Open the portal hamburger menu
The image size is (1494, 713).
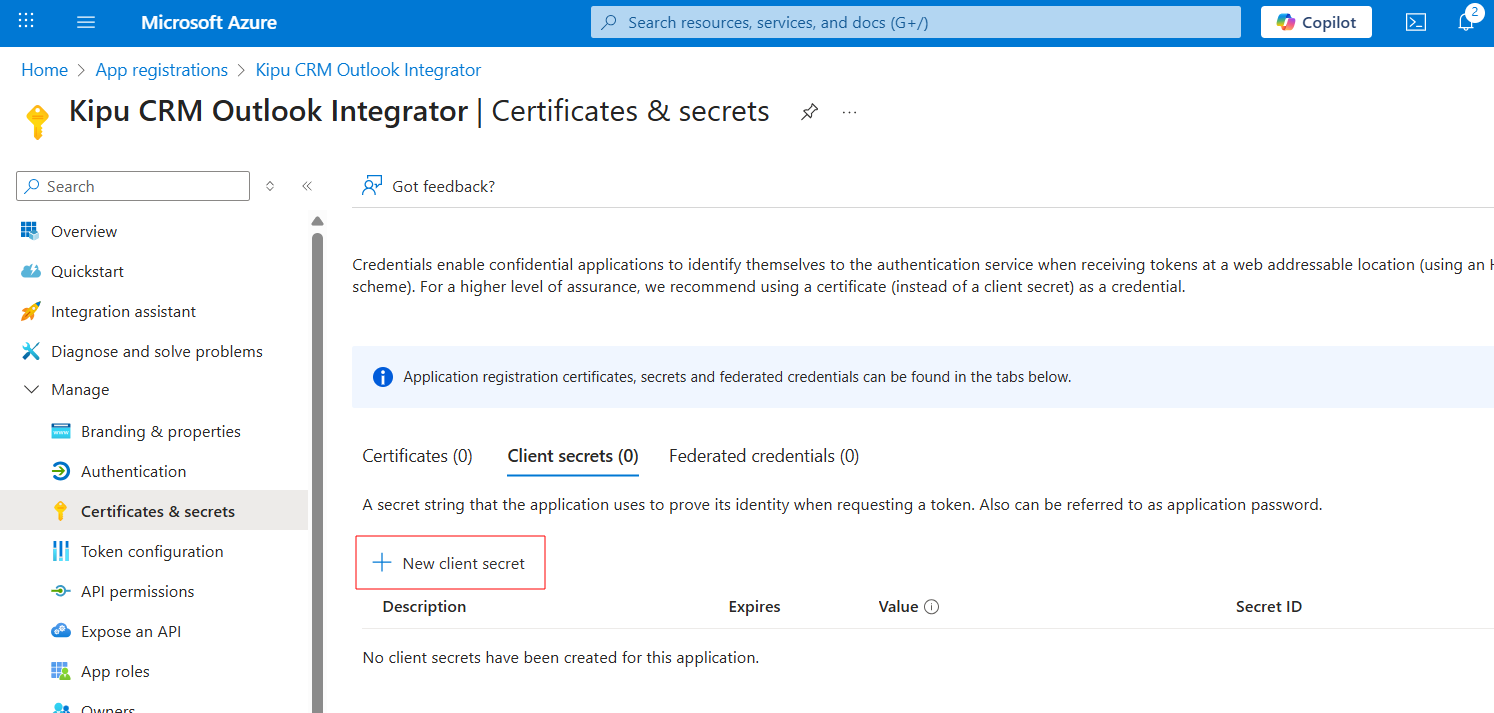86,22
